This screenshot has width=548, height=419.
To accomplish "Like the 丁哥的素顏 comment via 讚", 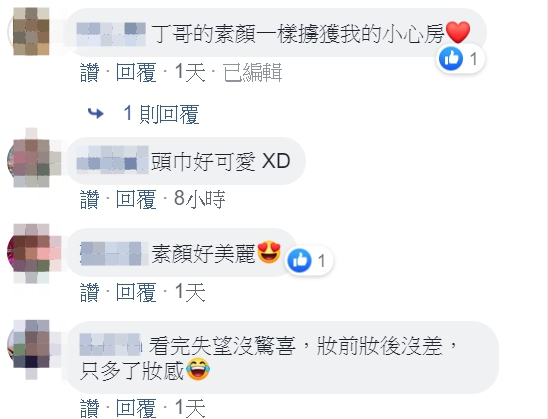I will tap(89, 72).
